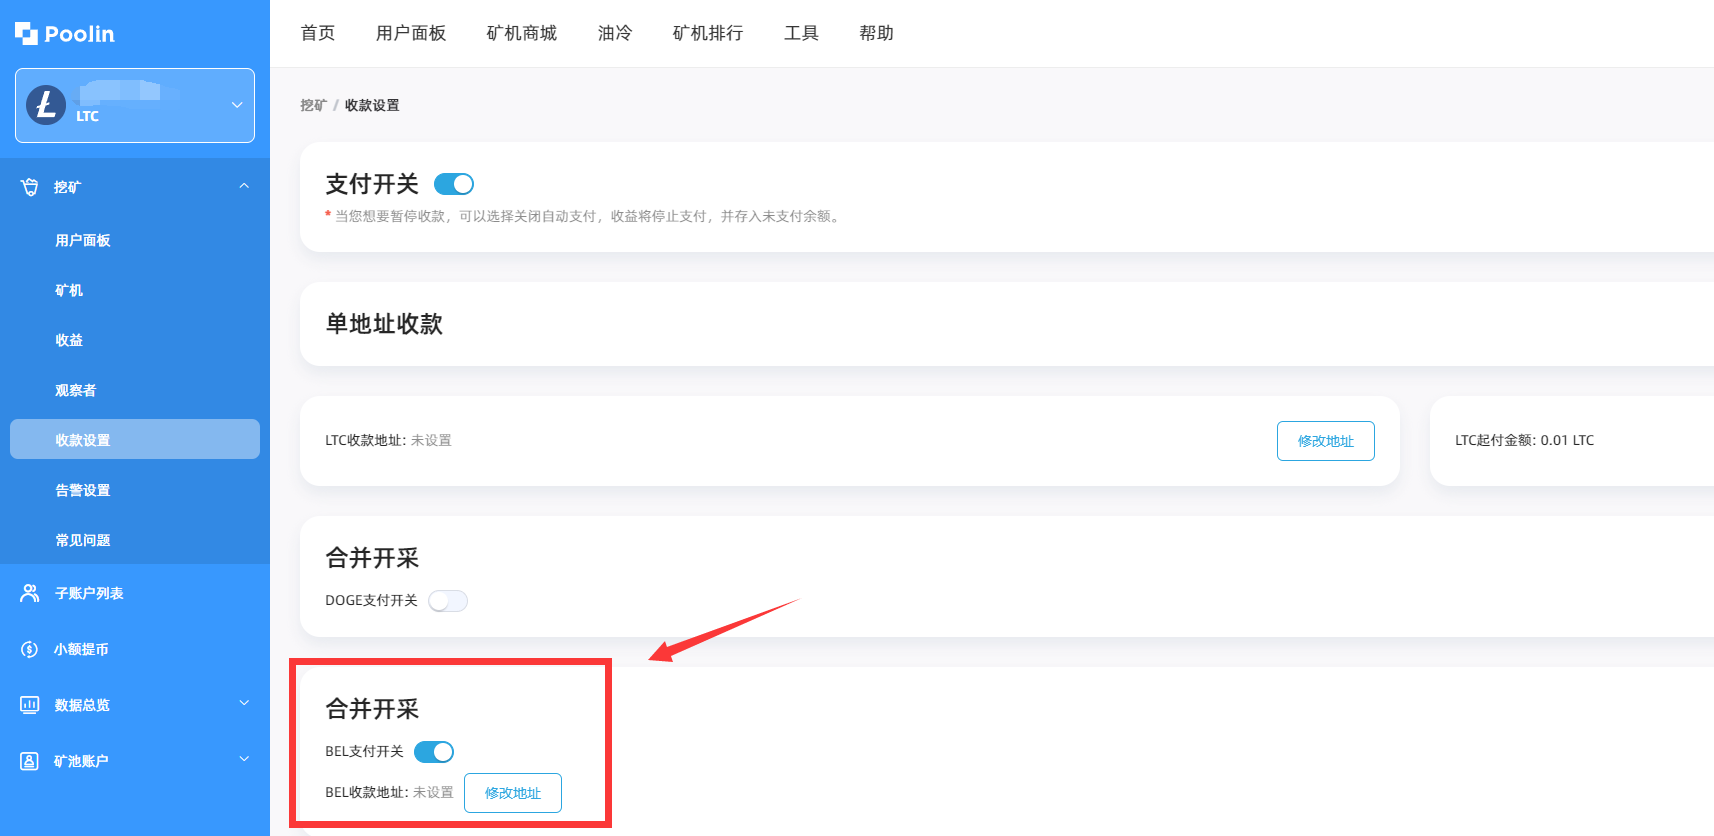Click the mining (挖矿) sidebar icon

tap(30, 187)
